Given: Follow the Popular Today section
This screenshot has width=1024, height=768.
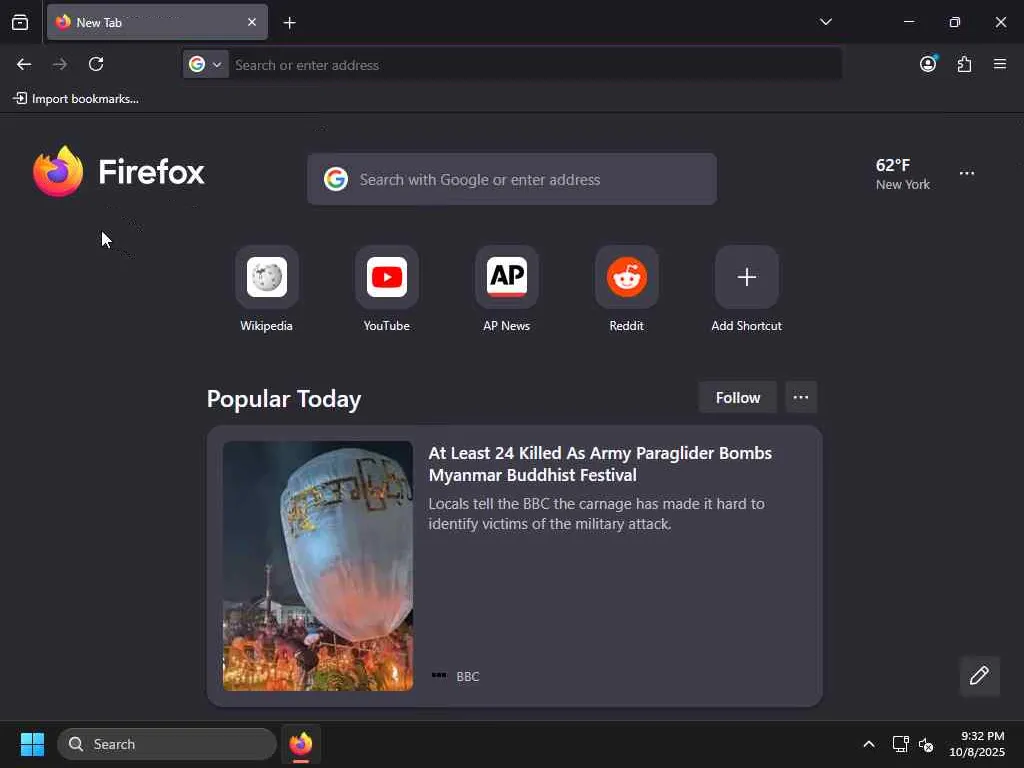Looking at the screenshot, I should coord(737,398).
